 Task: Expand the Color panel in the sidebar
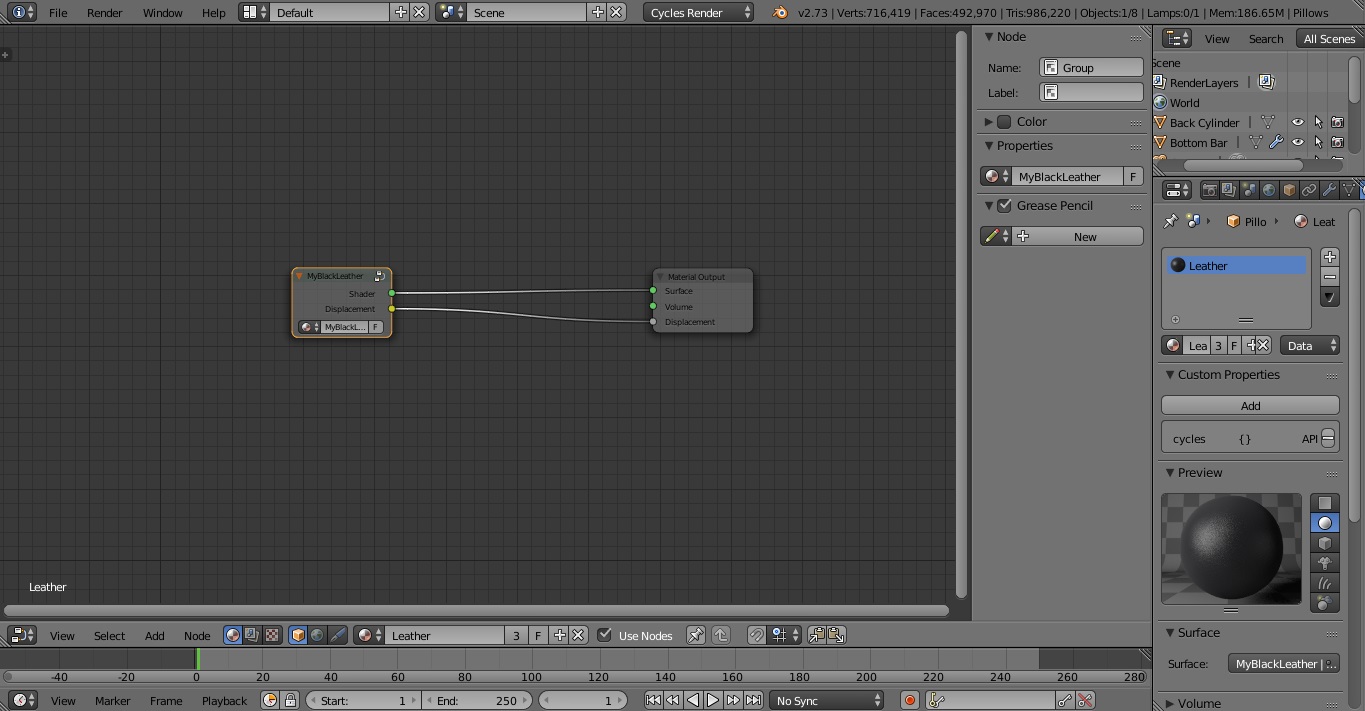[987, 121]
